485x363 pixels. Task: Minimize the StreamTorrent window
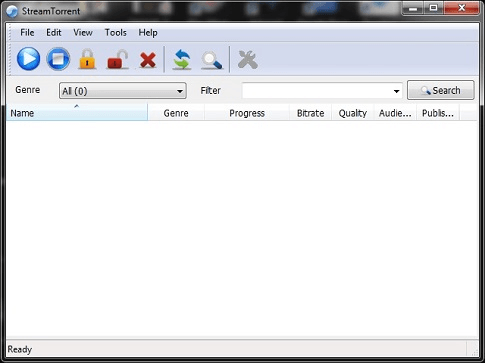point(413,8)
